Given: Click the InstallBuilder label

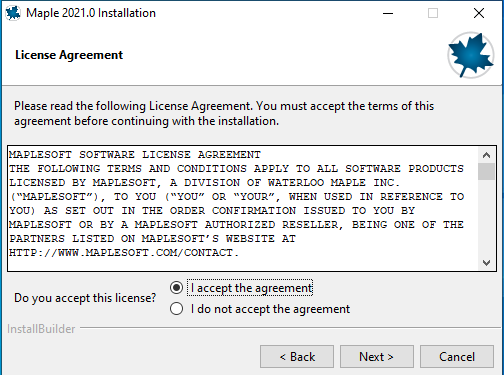Looking at the screenshot, I should coord(41,329).
